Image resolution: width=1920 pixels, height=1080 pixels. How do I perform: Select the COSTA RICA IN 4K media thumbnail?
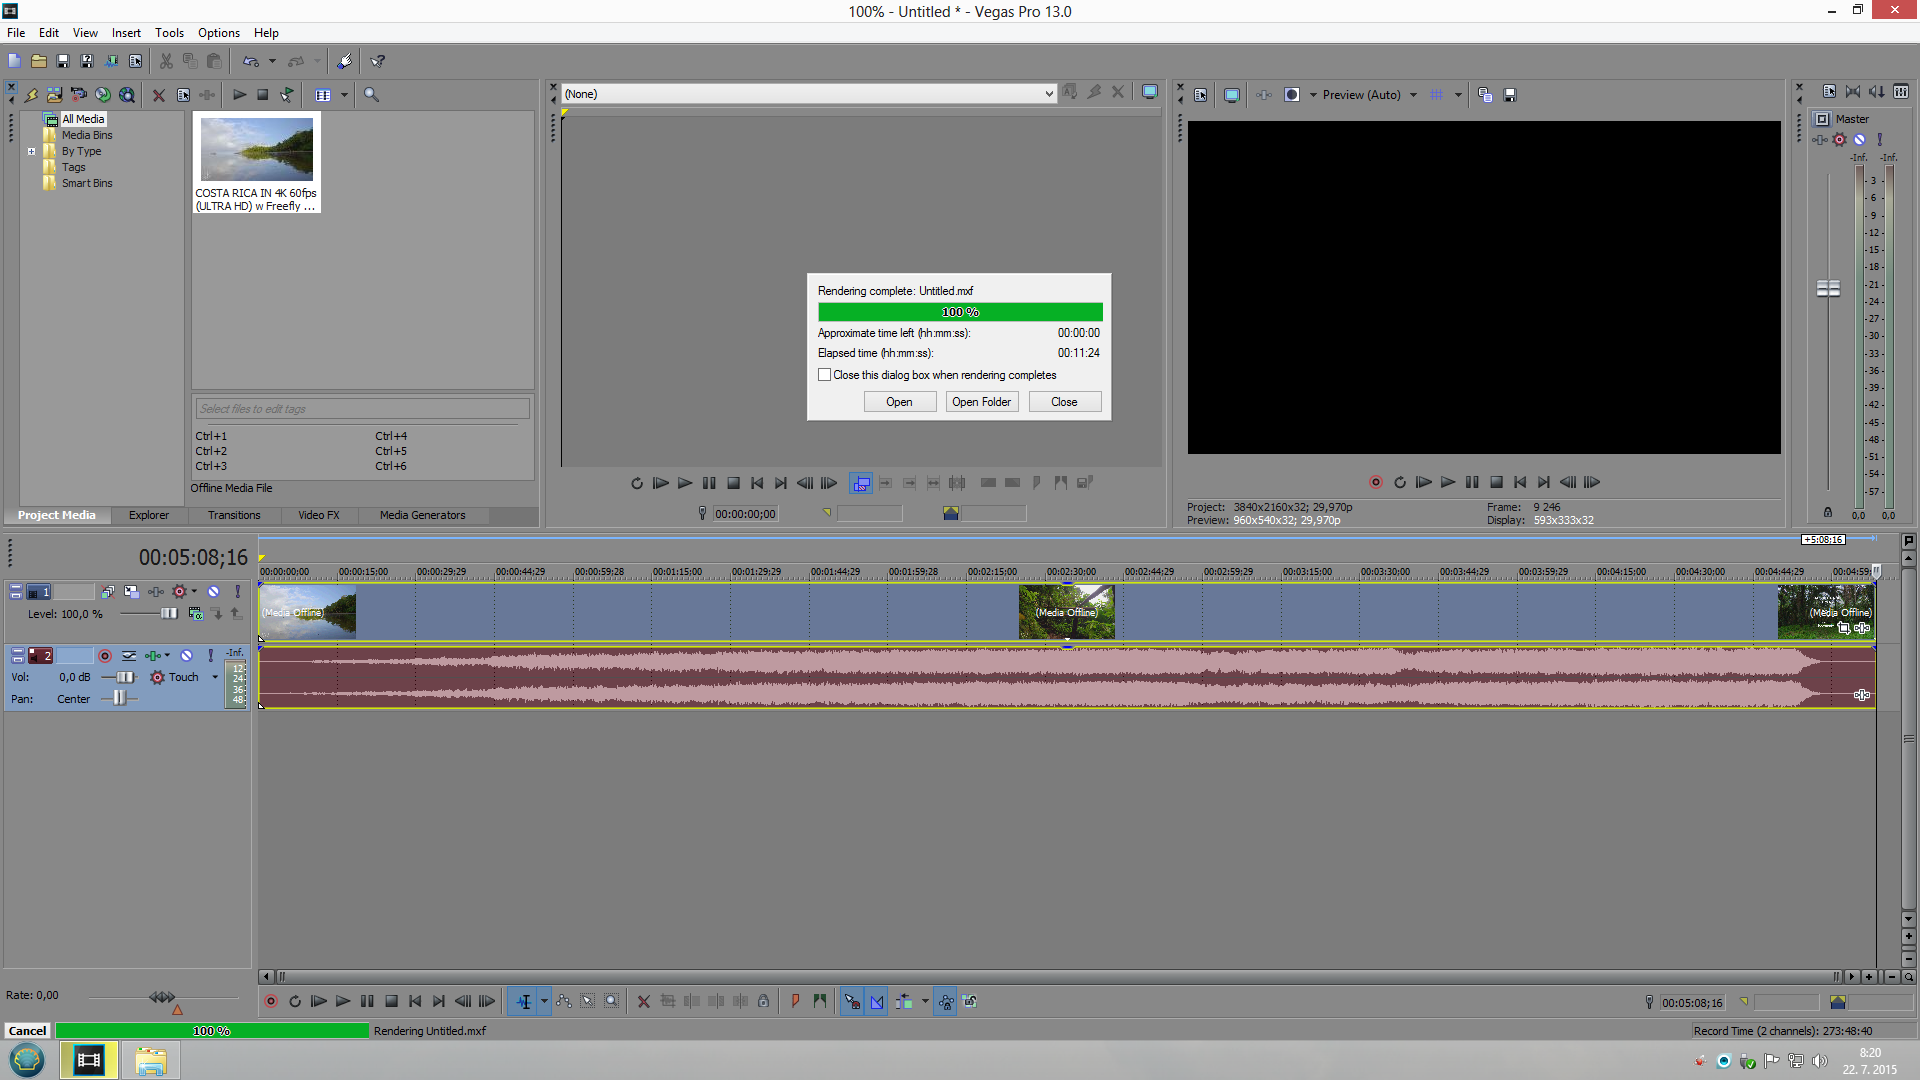[x=257, y=150]
